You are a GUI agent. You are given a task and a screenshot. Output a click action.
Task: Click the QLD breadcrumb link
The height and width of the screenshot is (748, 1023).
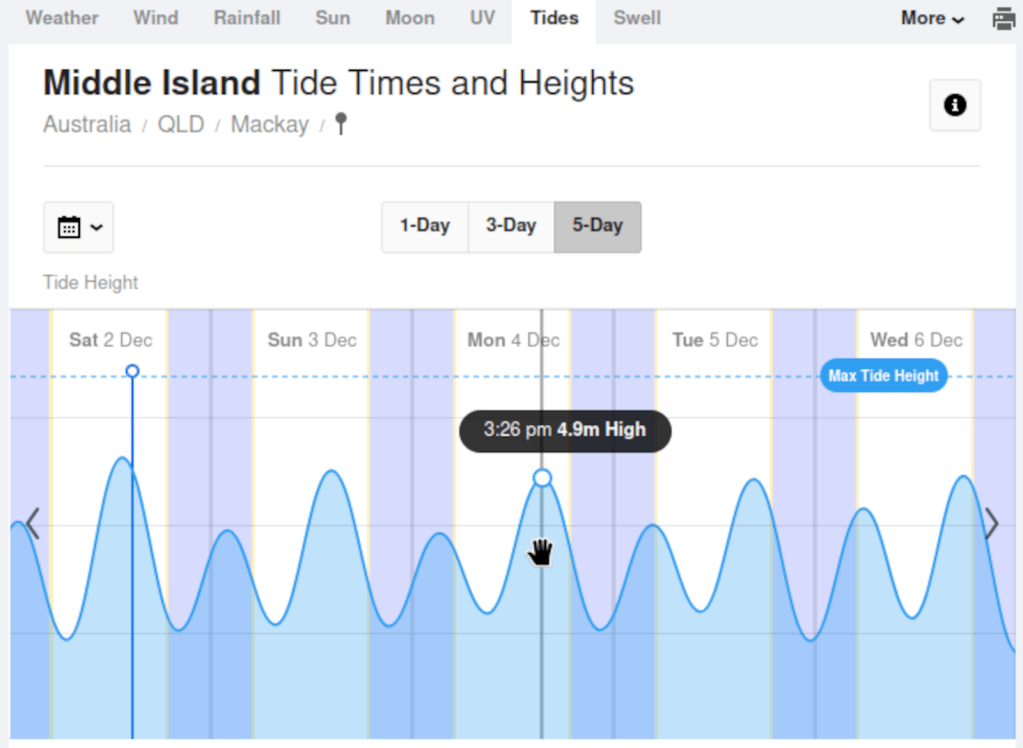[181, 124]
